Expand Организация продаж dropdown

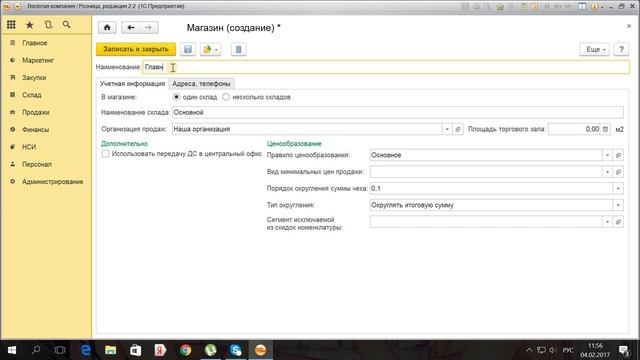pos(447,129)
